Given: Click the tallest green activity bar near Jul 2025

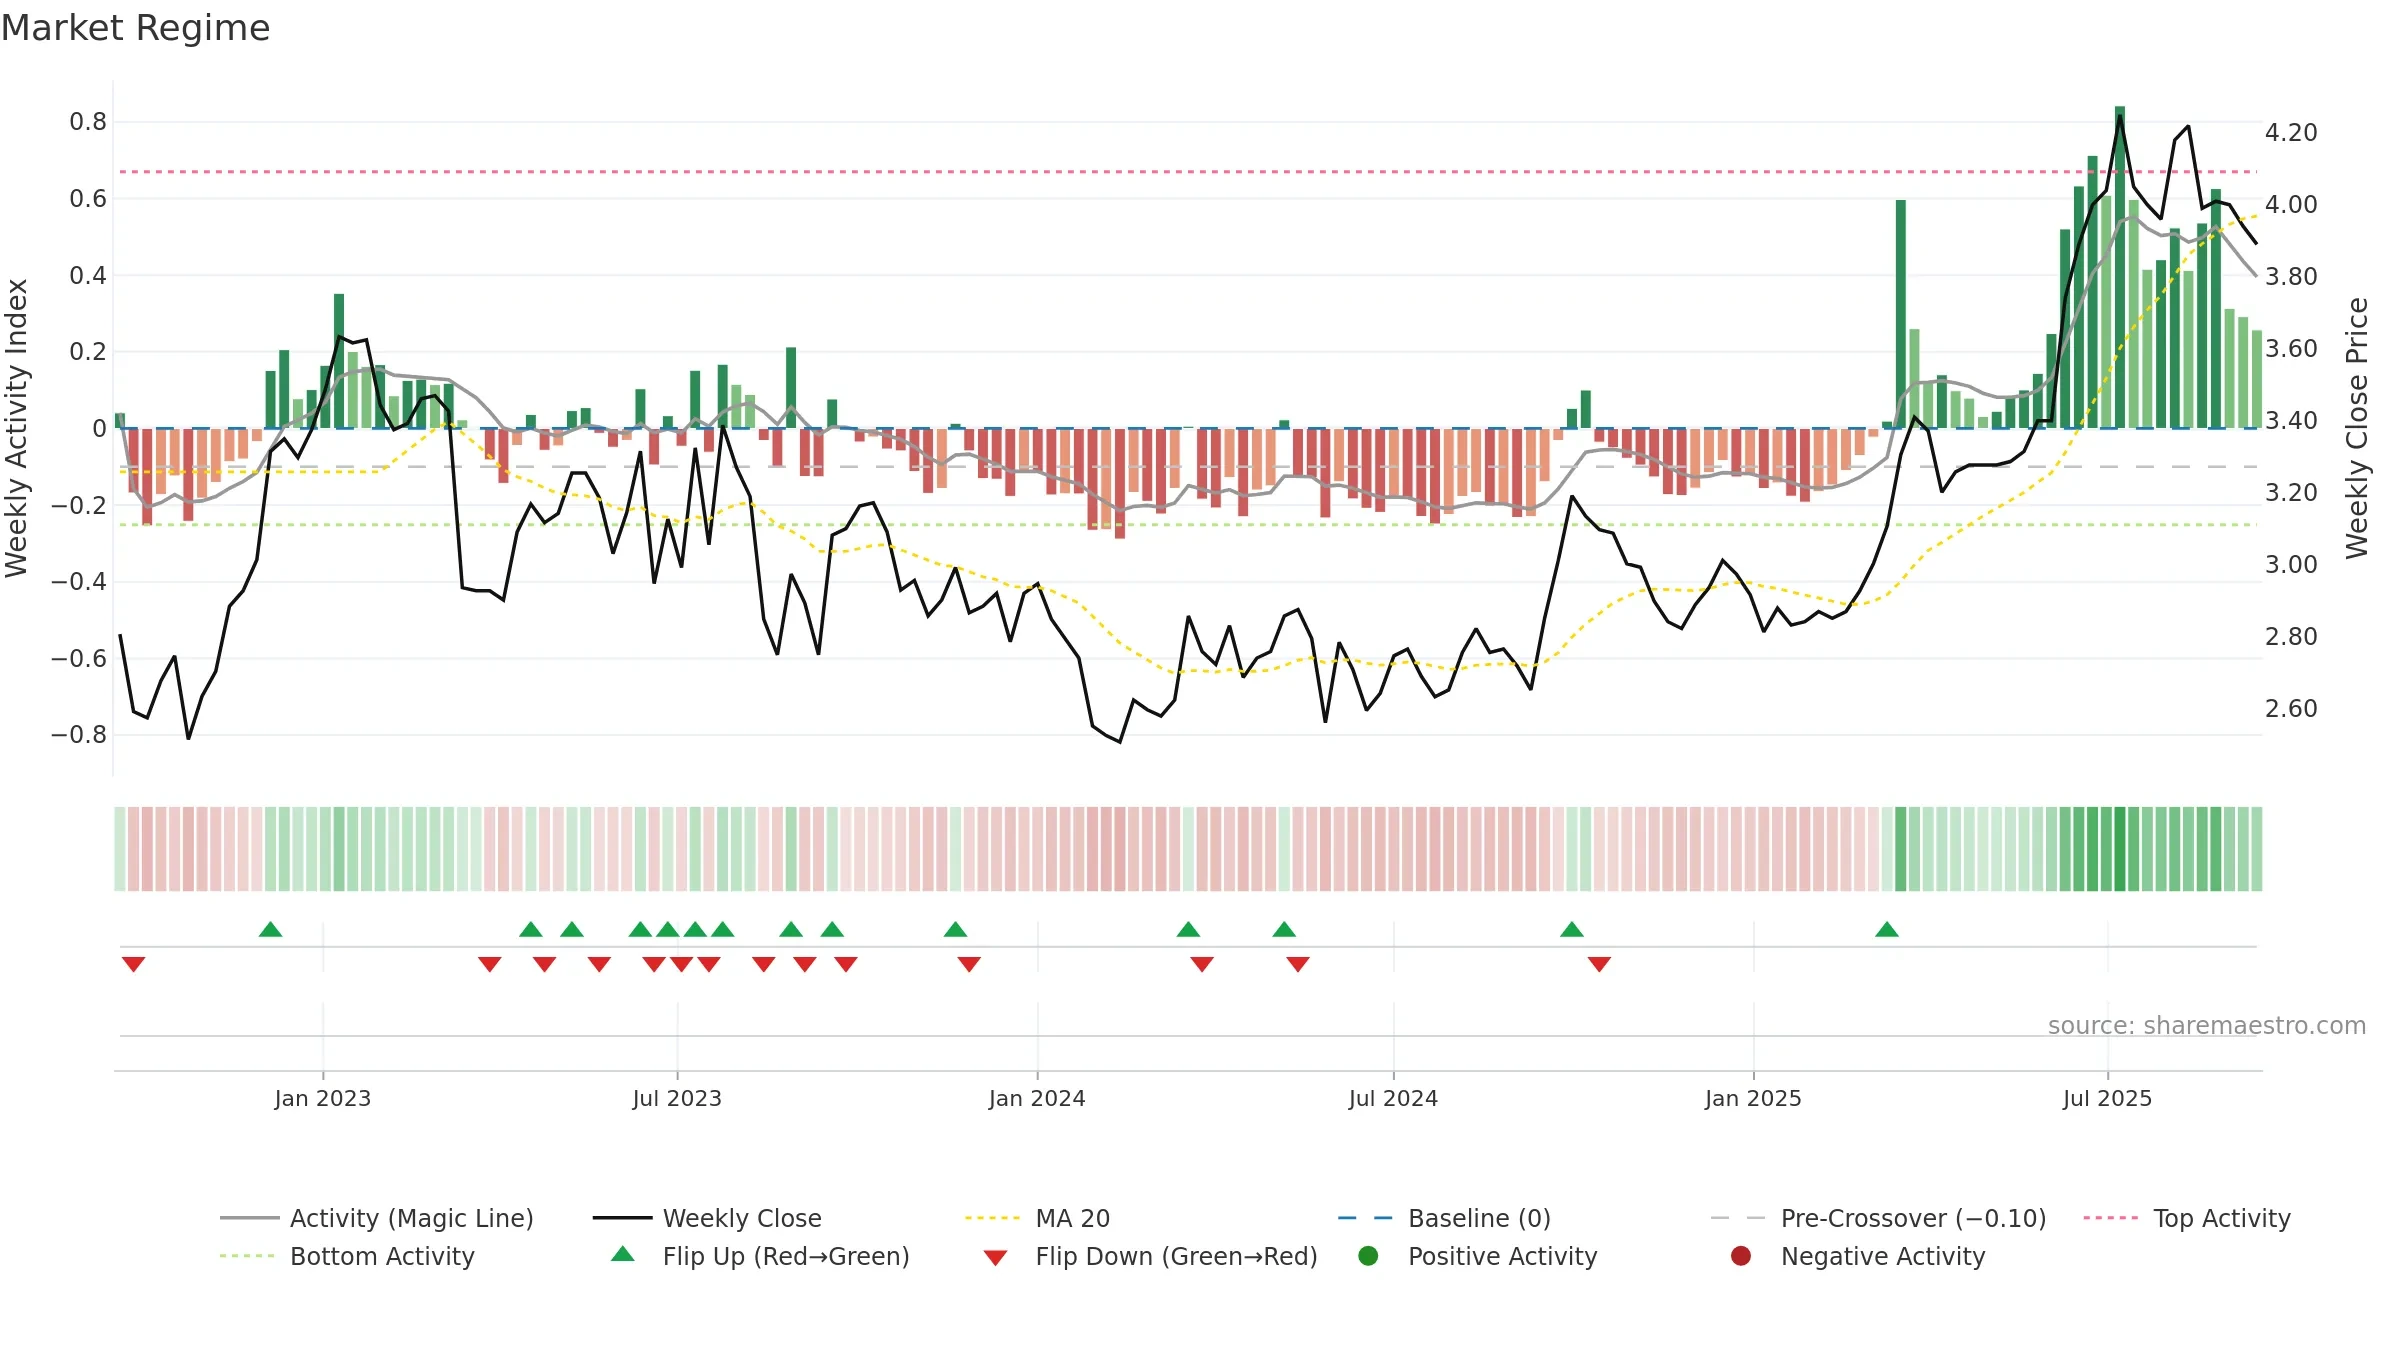Looking at the screenshot, I should pos(2120,267).
